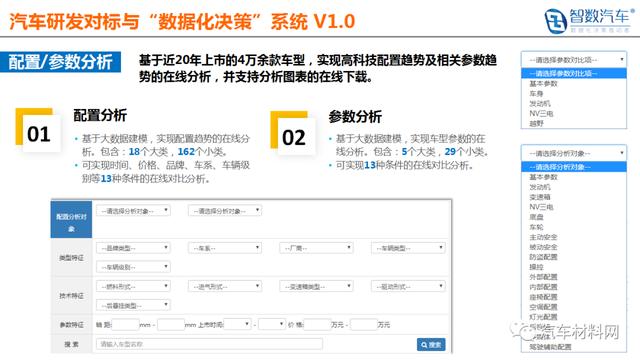
Task: Expand the 后悬挂类型 dropdown
Action: pyautogui.click(x=133, y=305)
